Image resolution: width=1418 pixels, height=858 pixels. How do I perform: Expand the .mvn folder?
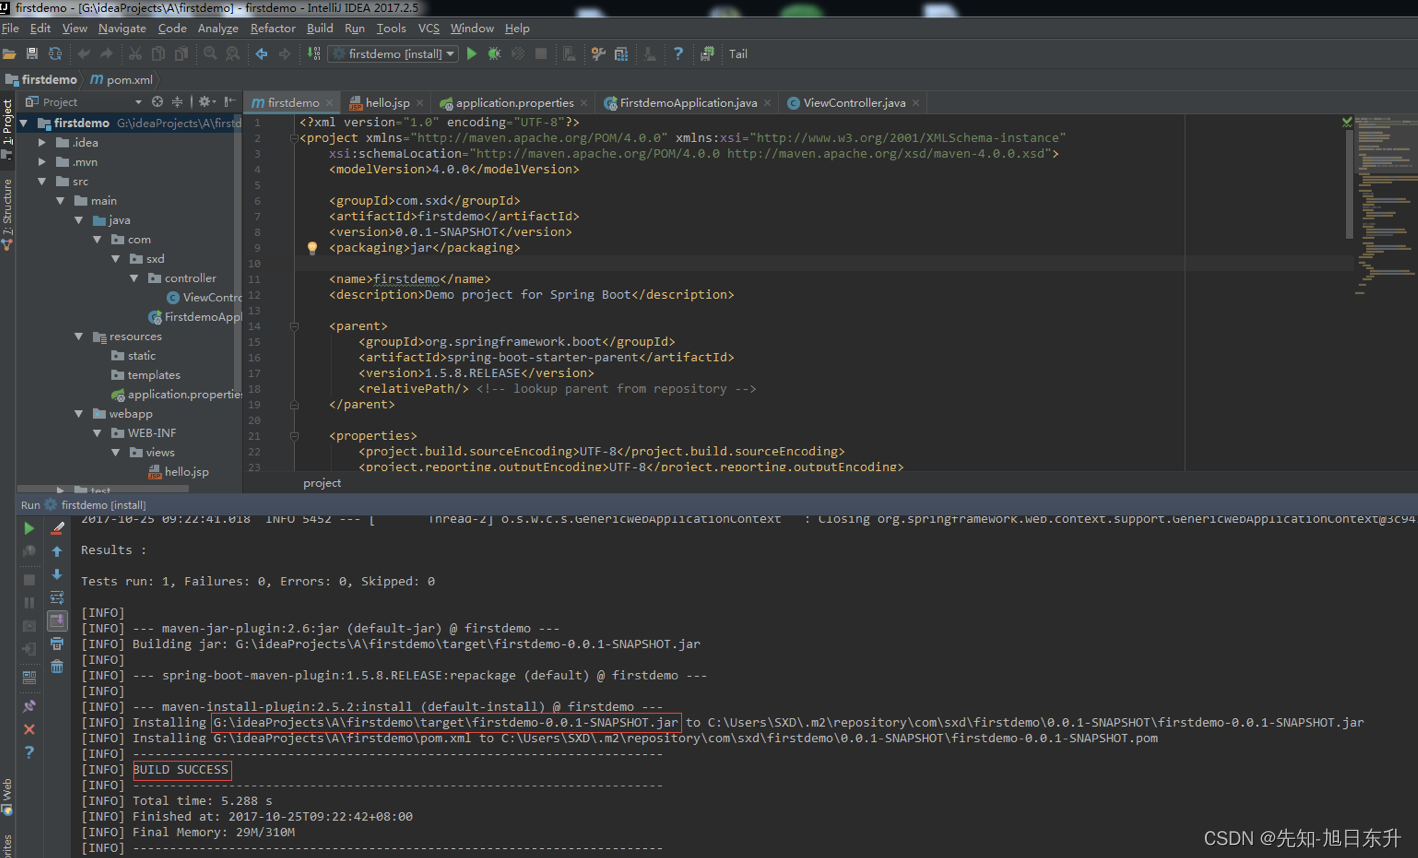(x=42, y=162)
